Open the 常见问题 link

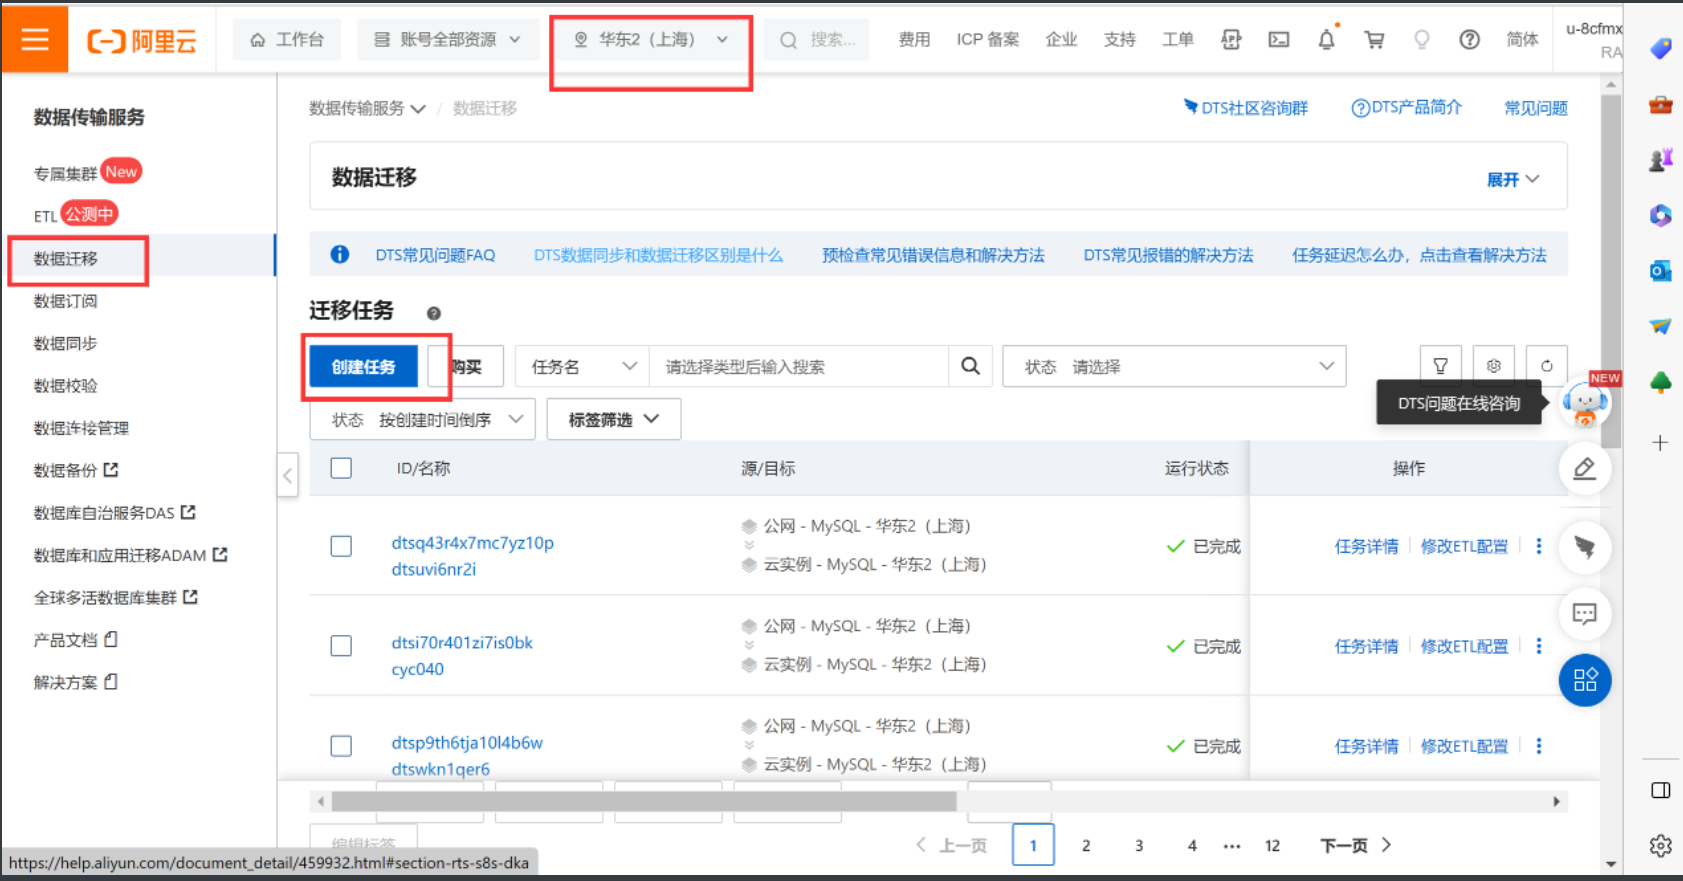pyautogui.click(x=1536, y=108)
